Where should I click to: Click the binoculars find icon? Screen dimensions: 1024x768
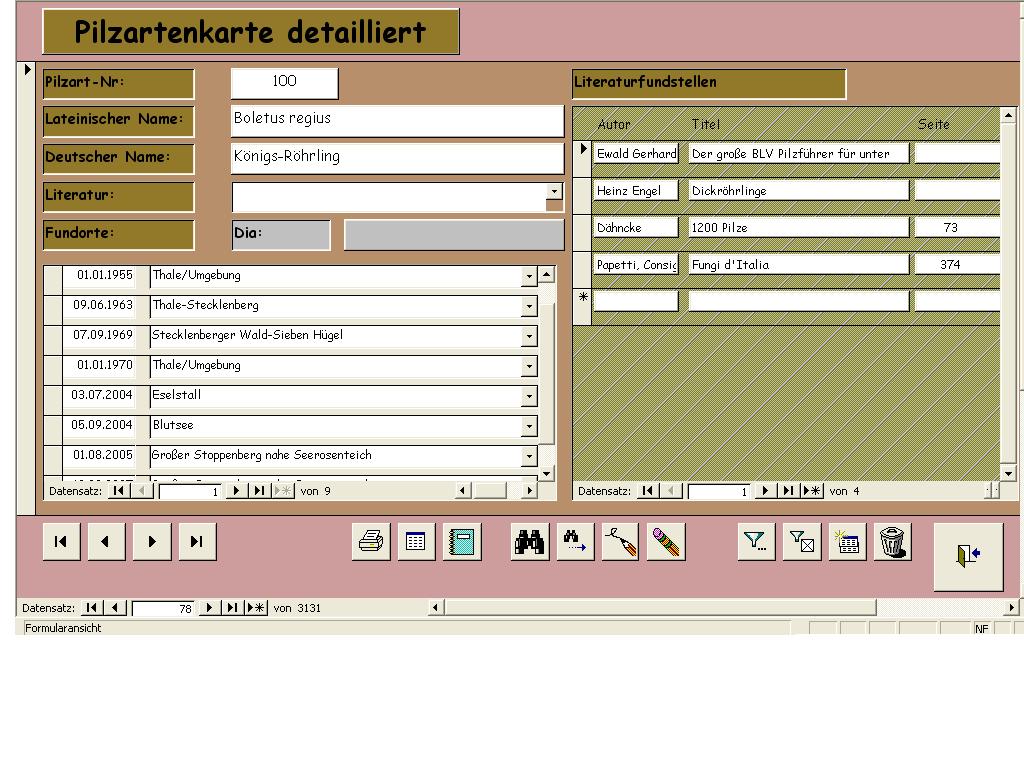[x=530, y=542]
